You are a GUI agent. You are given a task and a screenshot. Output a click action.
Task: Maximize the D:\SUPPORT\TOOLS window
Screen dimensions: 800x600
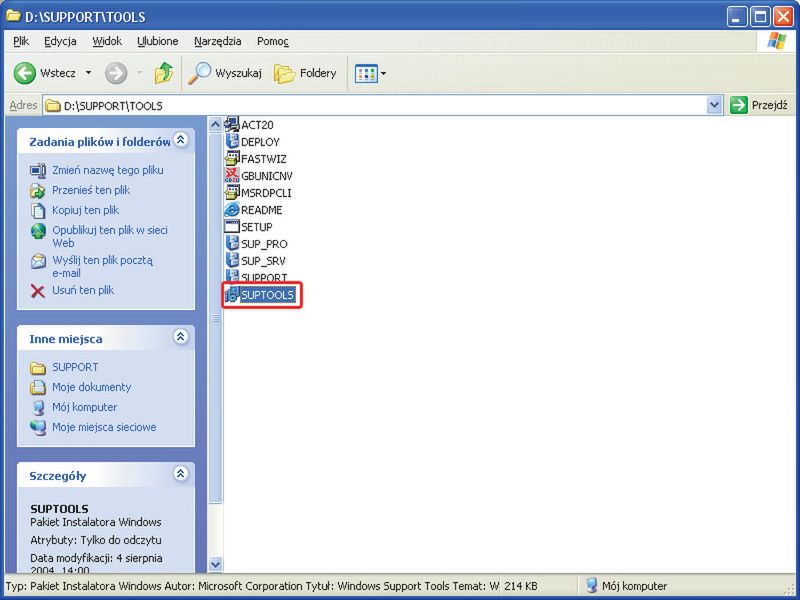pyautogui.click(x=760, y=17)
